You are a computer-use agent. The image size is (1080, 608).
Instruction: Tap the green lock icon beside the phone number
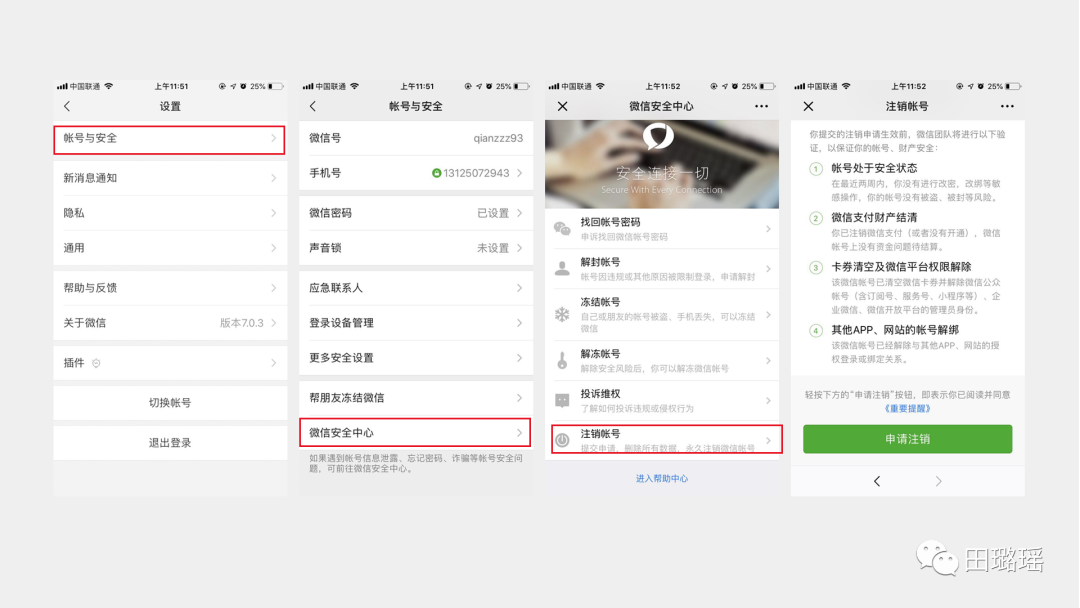click(436, 173)
